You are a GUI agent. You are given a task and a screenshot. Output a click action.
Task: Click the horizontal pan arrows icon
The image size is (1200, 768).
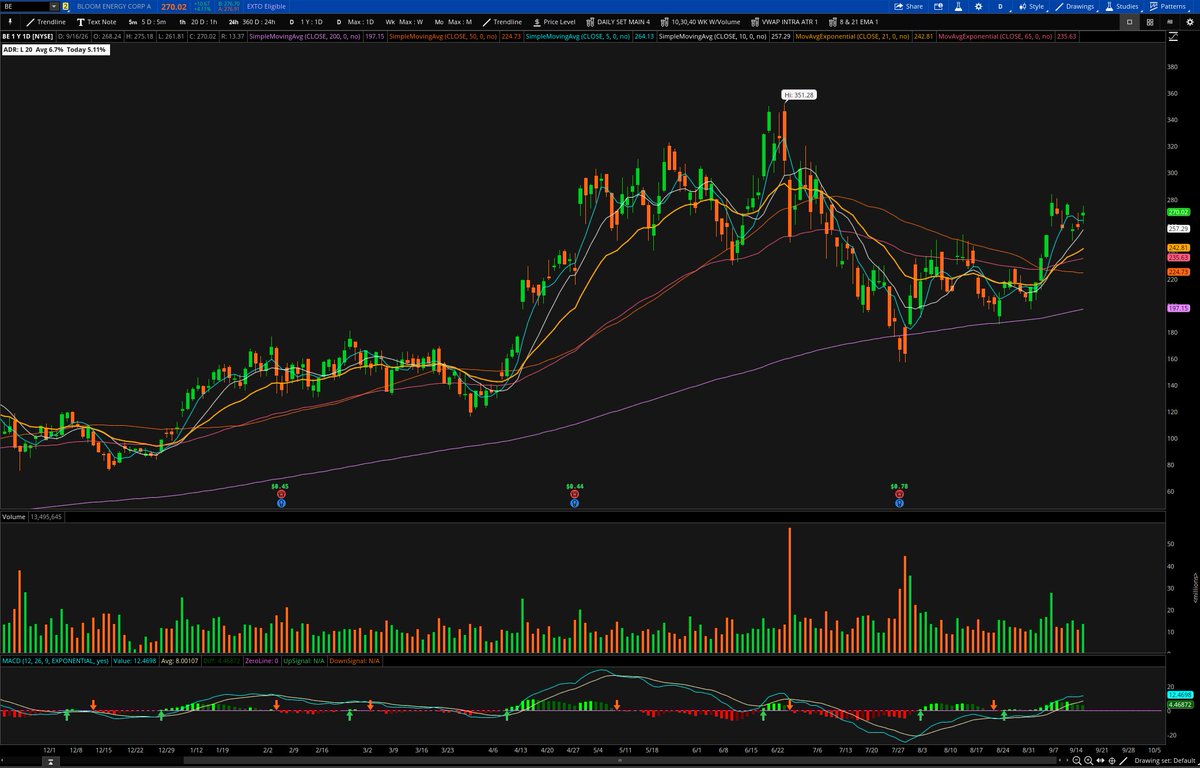coord(1100,761)
